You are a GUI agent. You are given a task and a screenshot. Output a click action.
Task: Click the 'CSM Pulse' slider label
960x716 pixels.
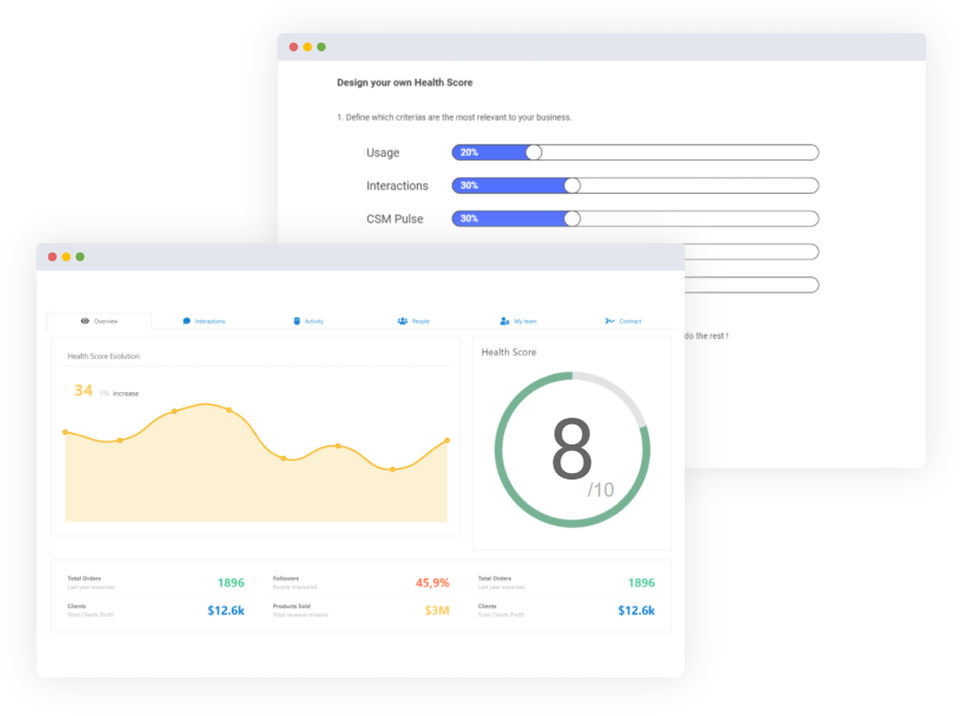[395, 219]
